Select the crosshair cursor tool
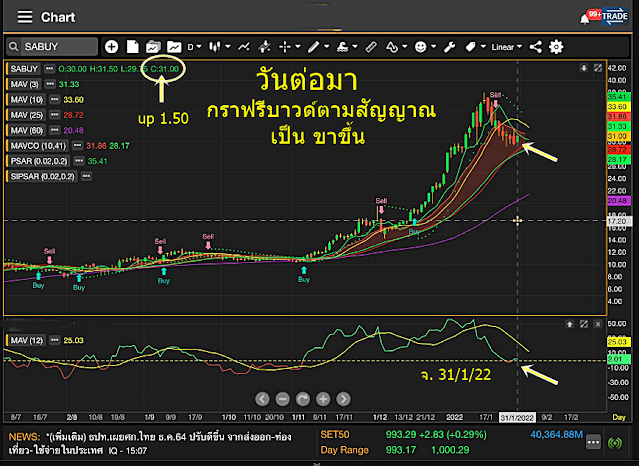Screen dimensions: 639x466 pos(285,47)
